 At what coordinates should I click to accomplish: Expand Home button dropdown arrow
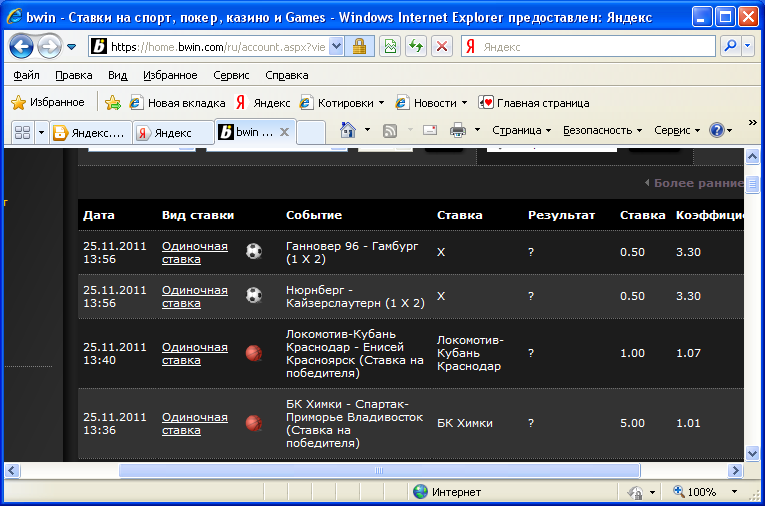pos(367,130)
